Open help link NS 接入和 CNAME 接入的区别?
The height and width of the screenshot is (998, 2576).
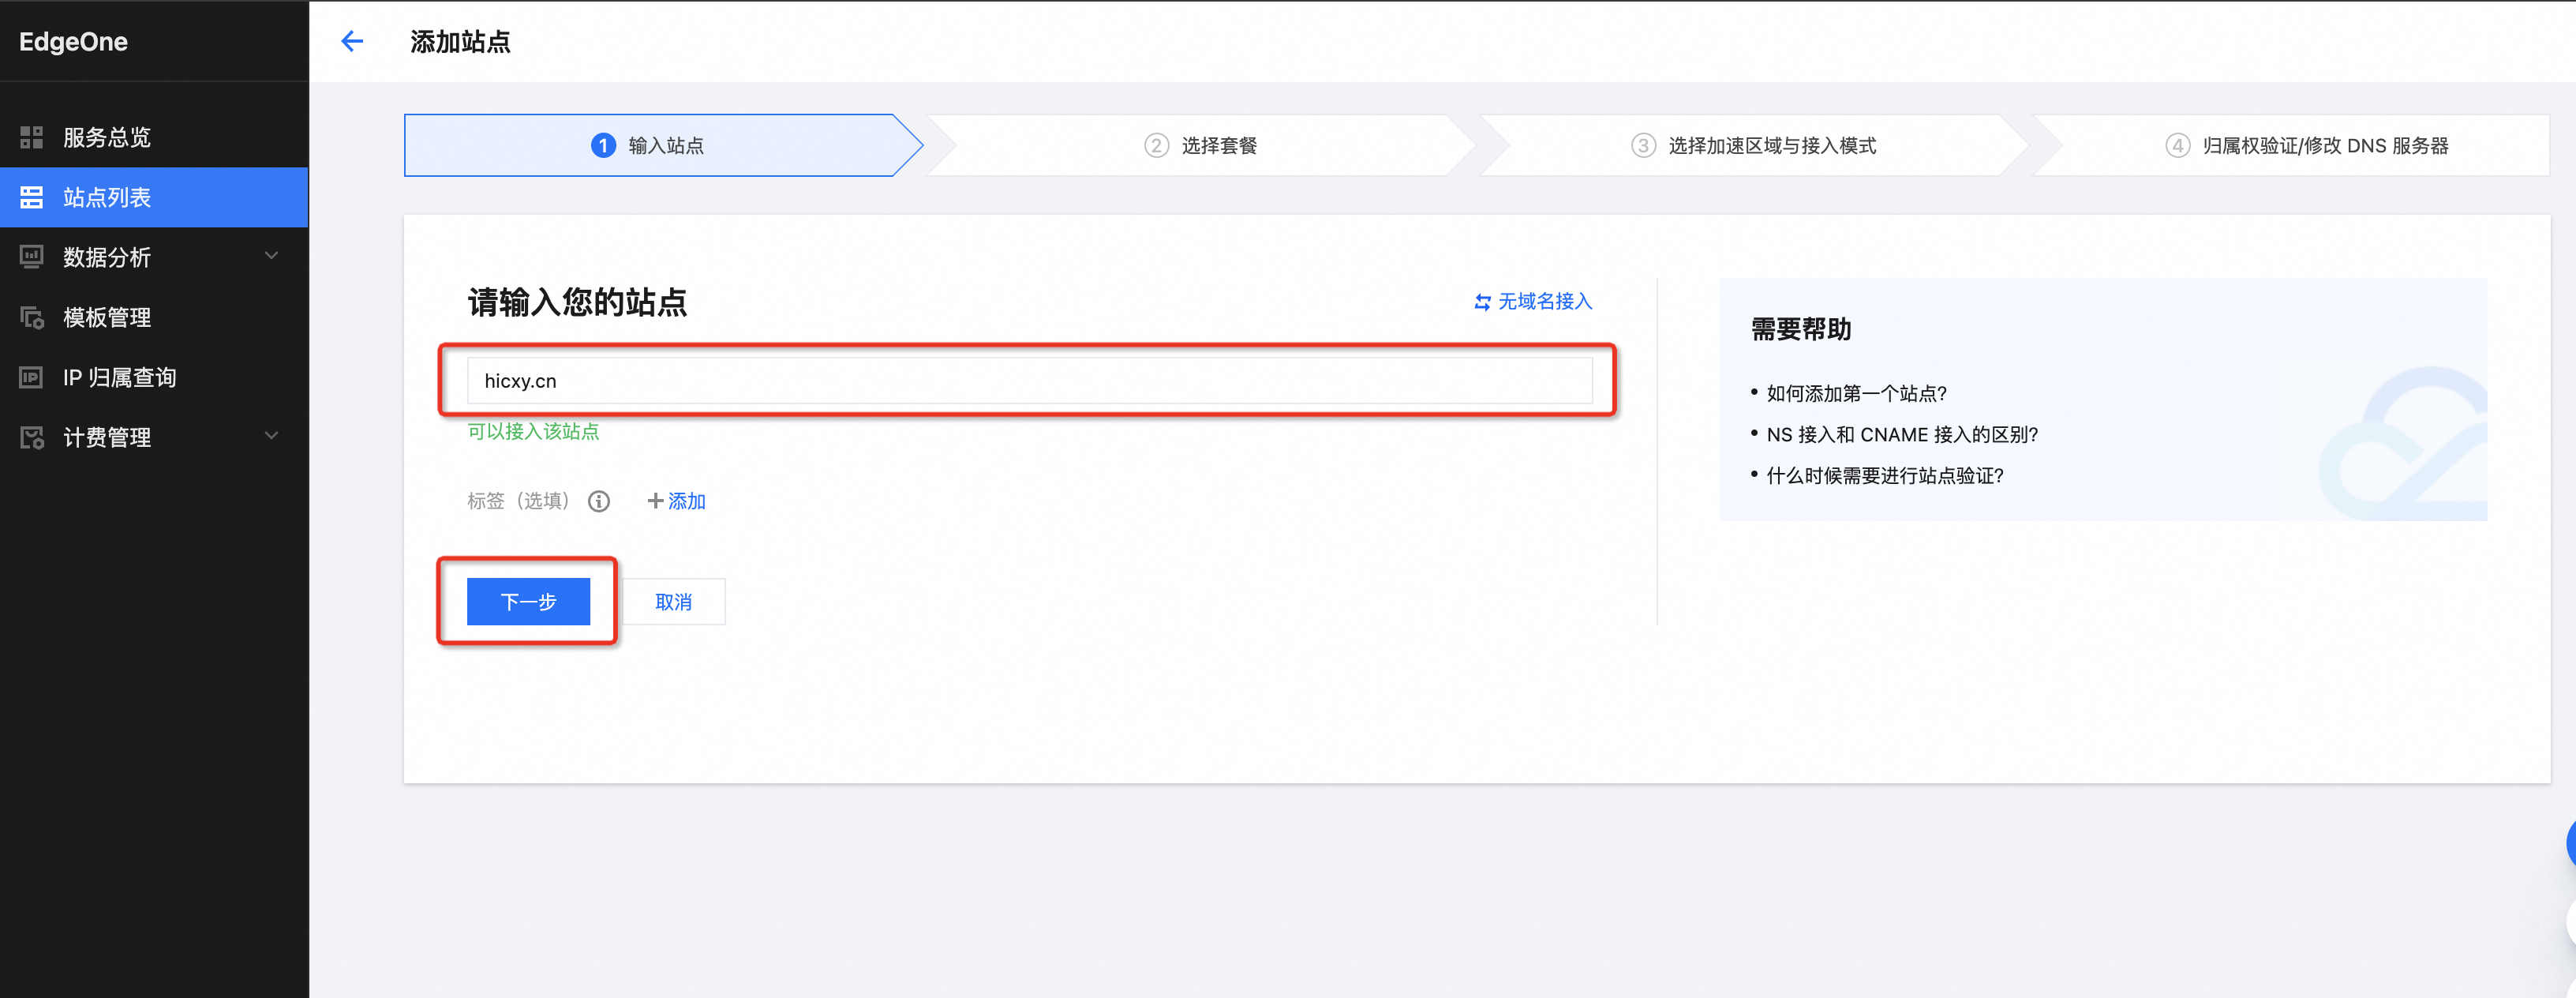[1902, 435]
